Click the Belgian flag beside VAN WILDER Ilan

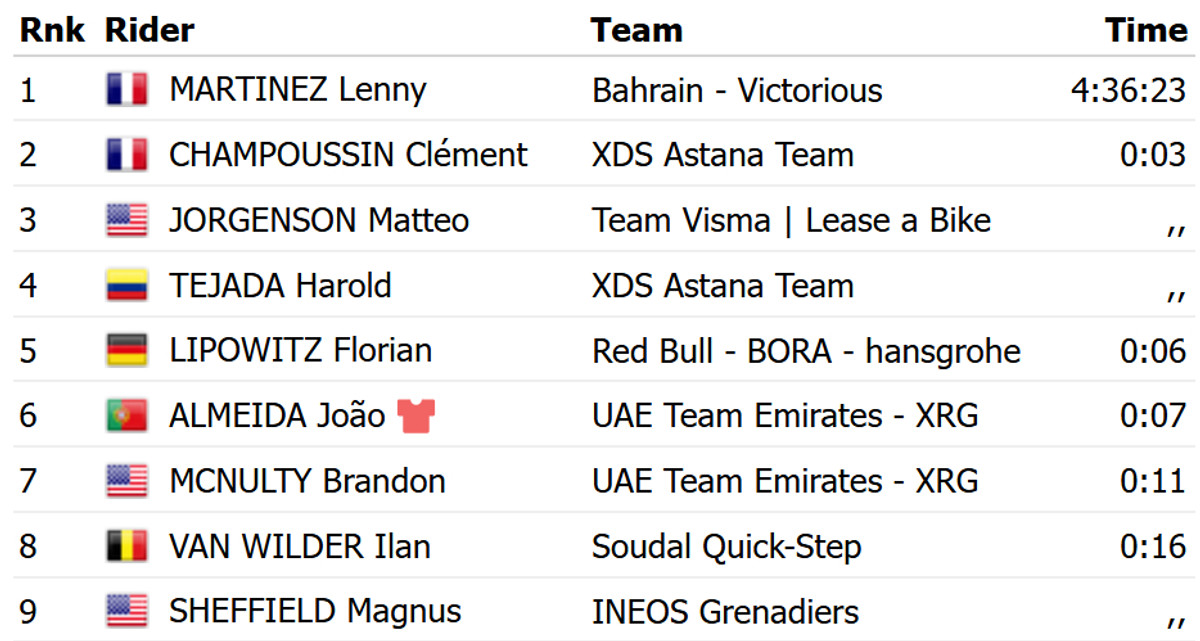pyautogui.click(x=126, y=546)
